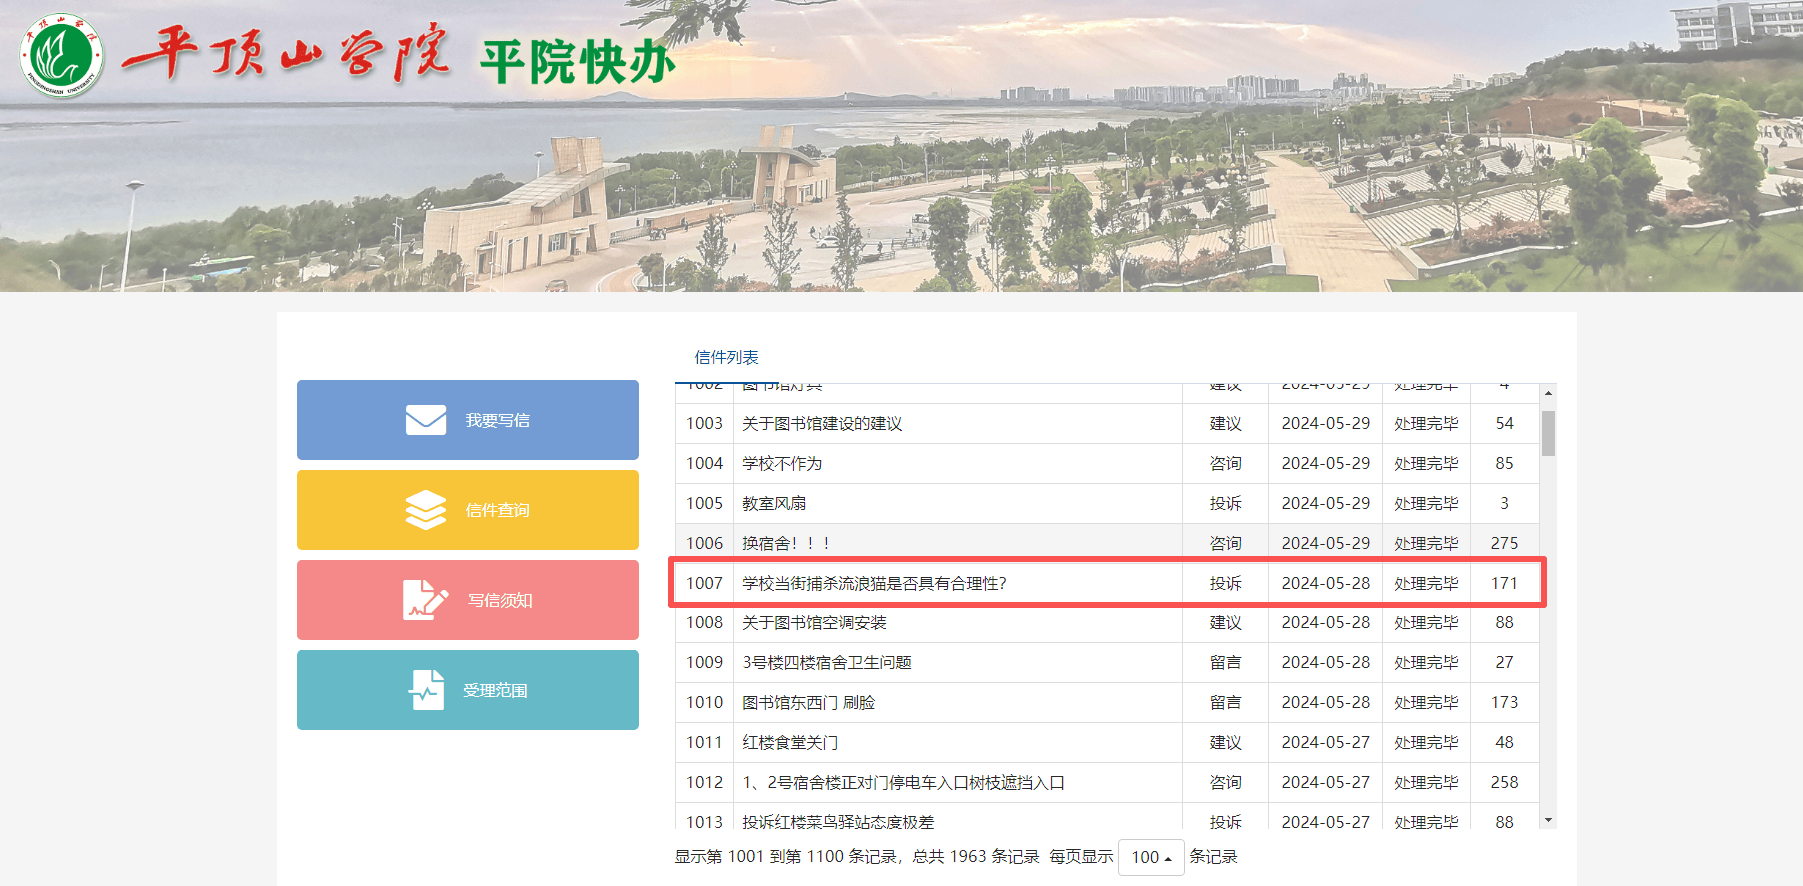This screenshot has width=1803, height=886.
Task: Click the file pulse icon on 受理范围
Action: point(427,690)
